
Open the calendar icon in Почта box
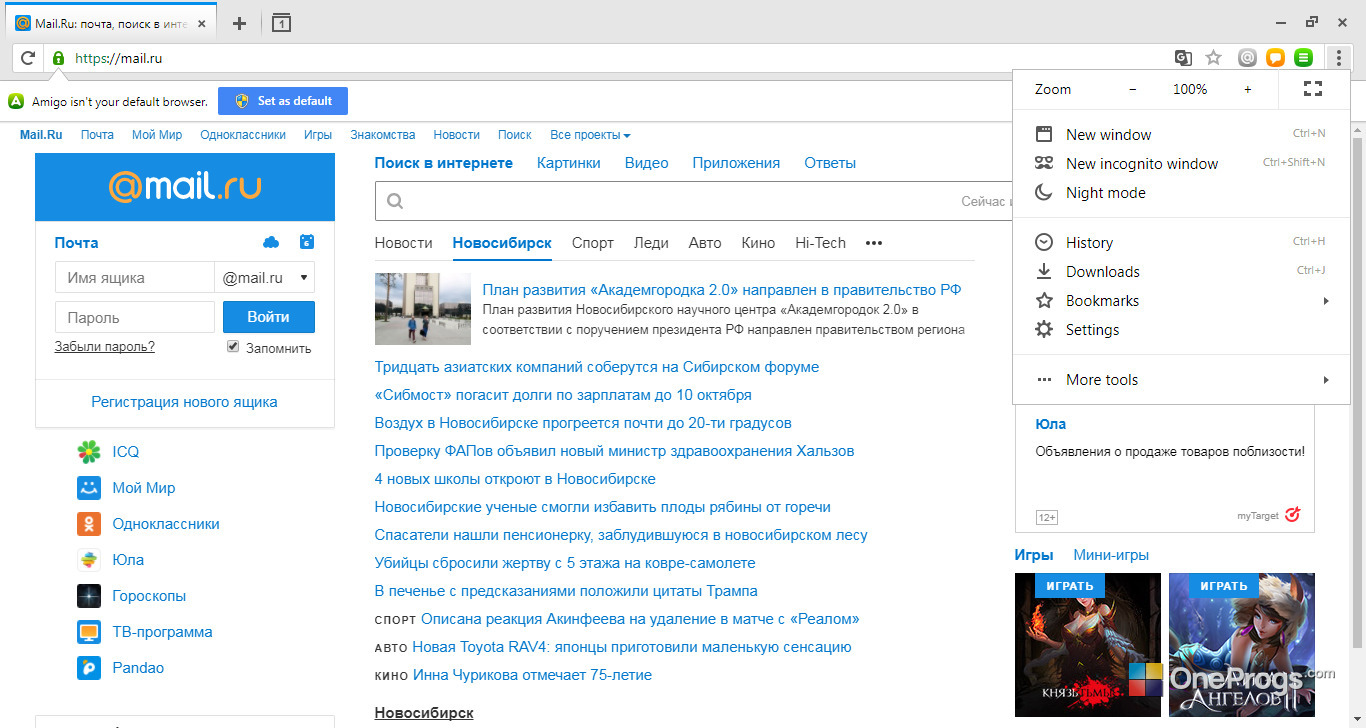pyautogui.click(x=307, y=242)
